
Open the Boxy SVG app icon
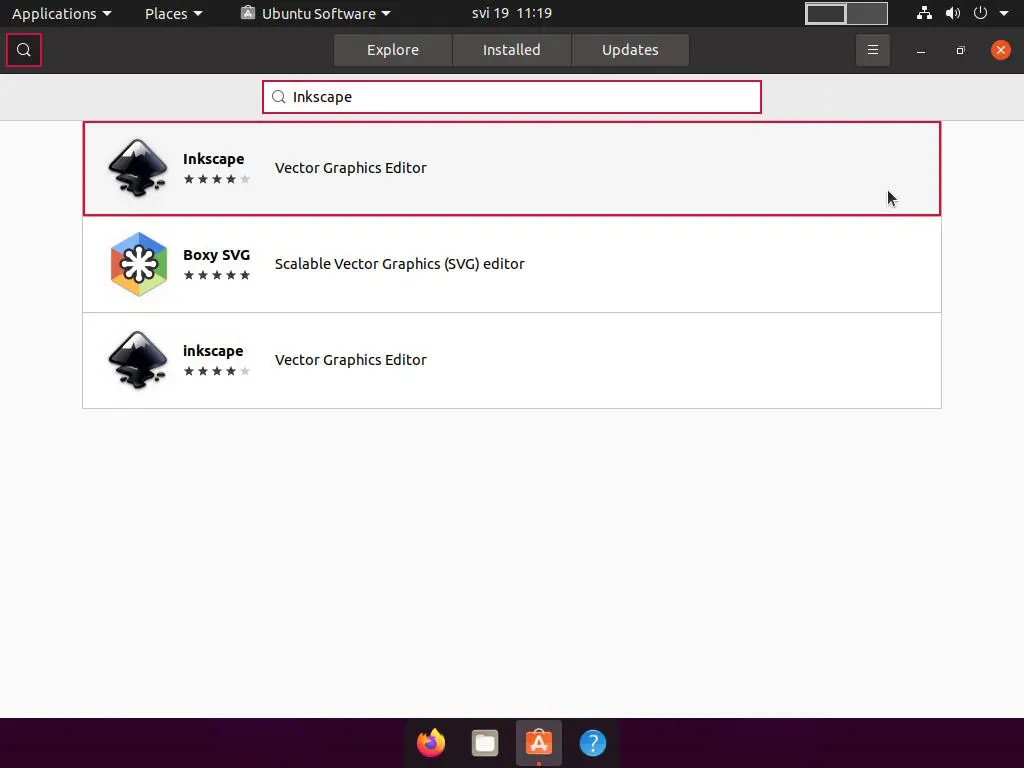138,264
